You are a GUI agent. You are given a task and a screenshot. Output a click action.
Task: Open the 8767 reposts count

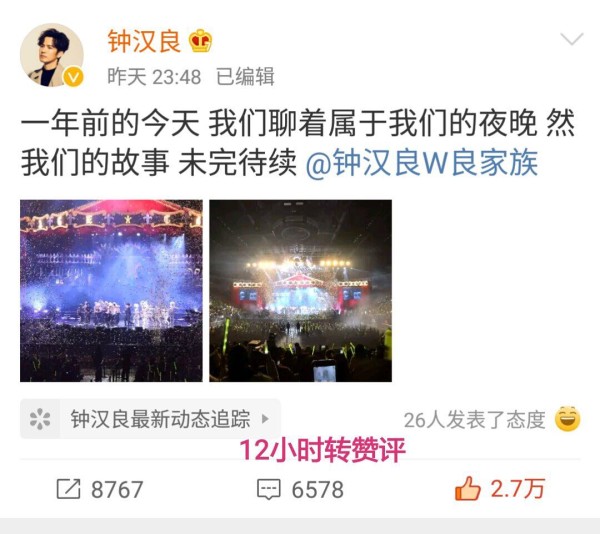click(x=117, y=489)
